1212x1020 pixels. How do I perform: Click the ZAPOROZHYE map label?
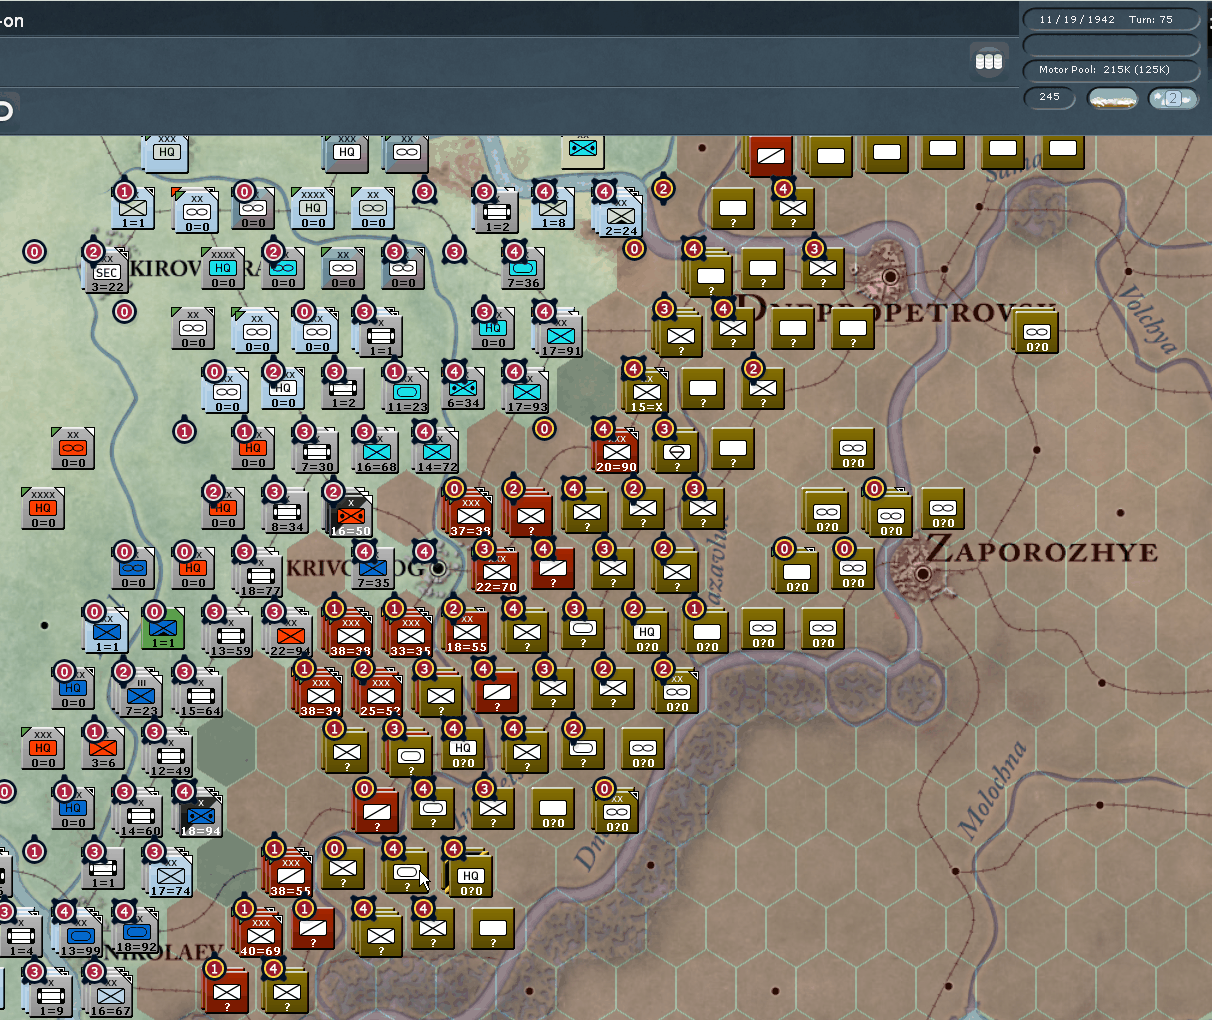1041,551
